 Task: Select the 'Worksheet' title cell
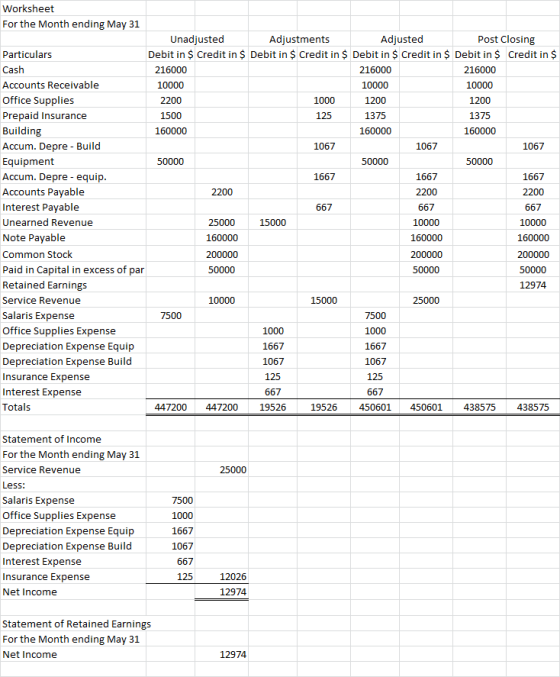pyautogui.click(x=28, y=9)
